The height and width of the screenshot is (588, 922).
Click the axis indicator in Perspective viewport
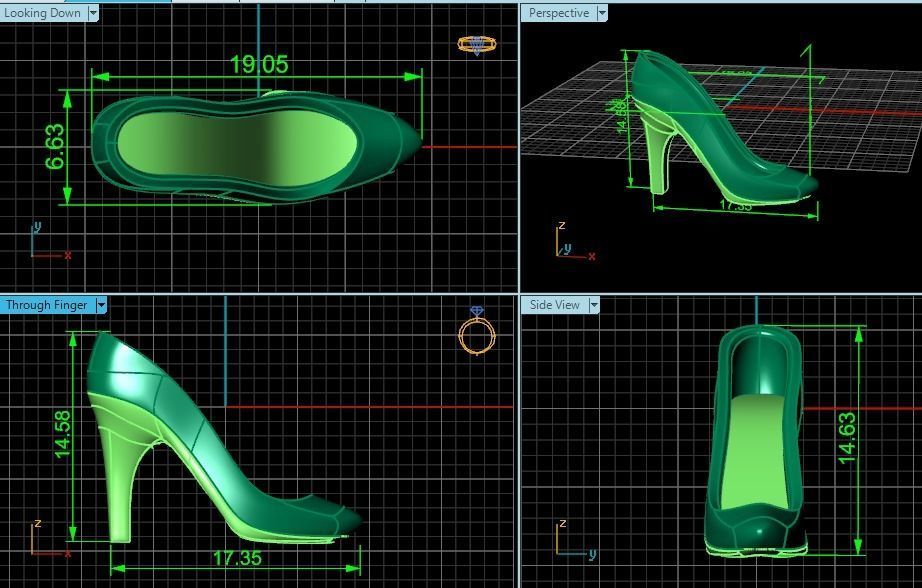(575, 241)
